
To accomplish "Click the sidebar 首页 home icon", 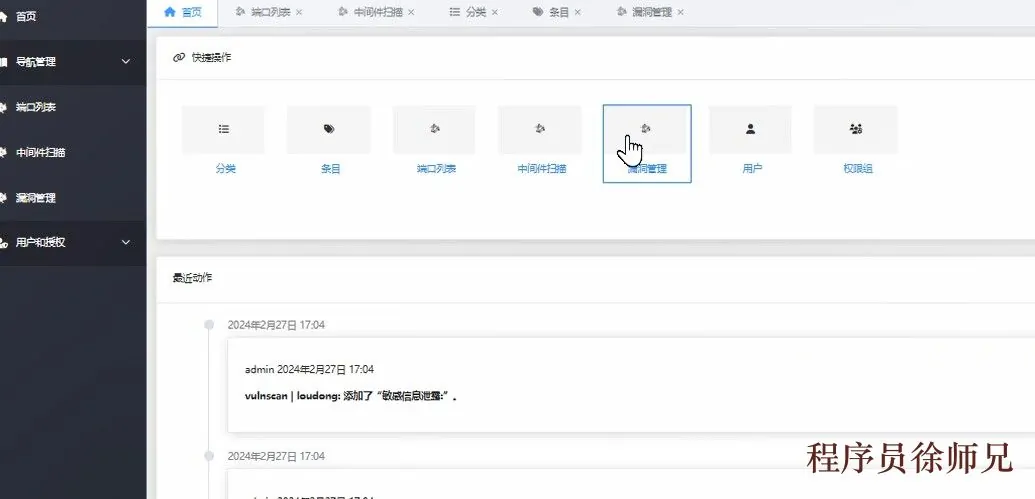I will pos(3,17).
